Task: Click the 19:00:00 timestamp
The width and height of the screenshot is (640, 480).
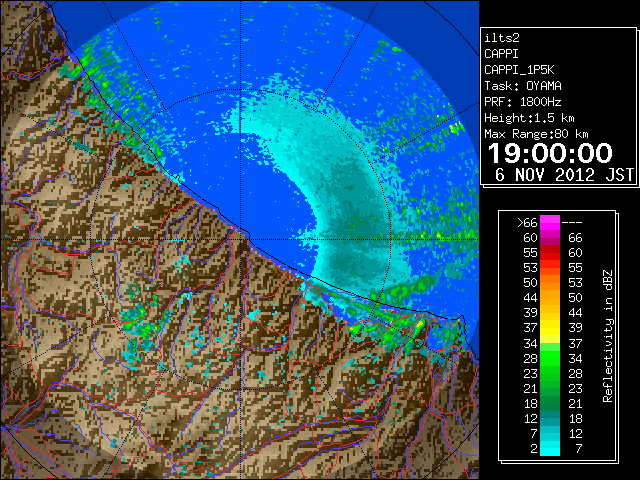Action: pyautogui.click(x=550, y=153)
